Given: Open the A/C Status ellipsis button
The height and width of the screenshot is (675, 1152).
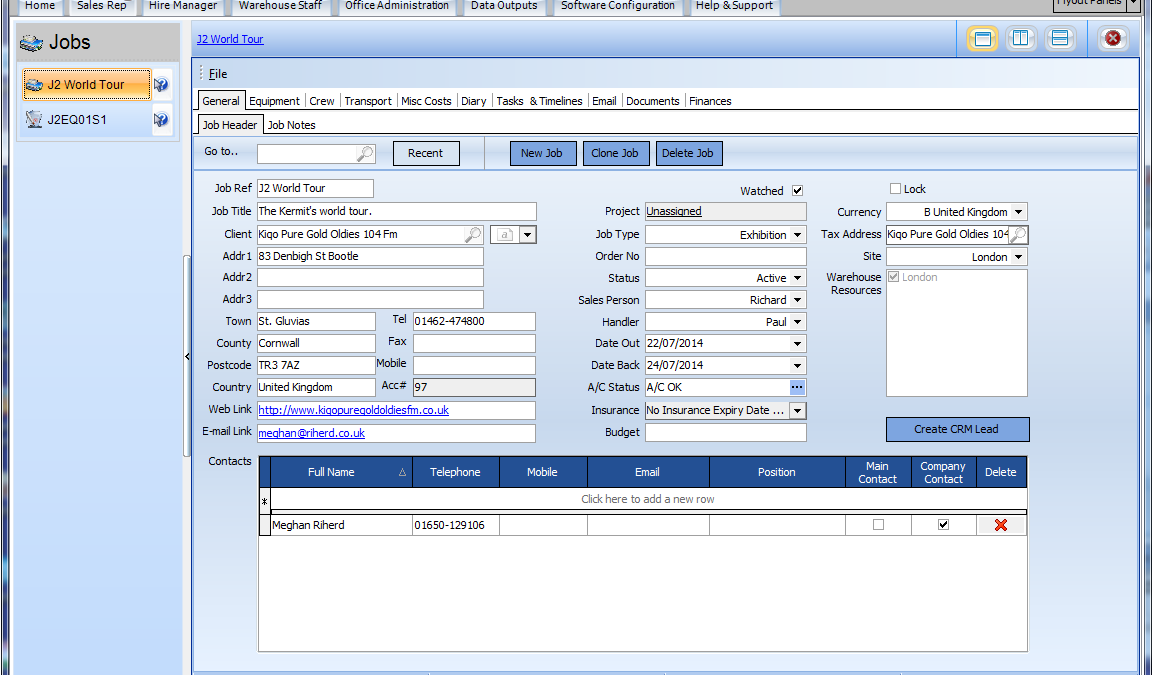Looking at the screenshot, I should click(797, 387).
